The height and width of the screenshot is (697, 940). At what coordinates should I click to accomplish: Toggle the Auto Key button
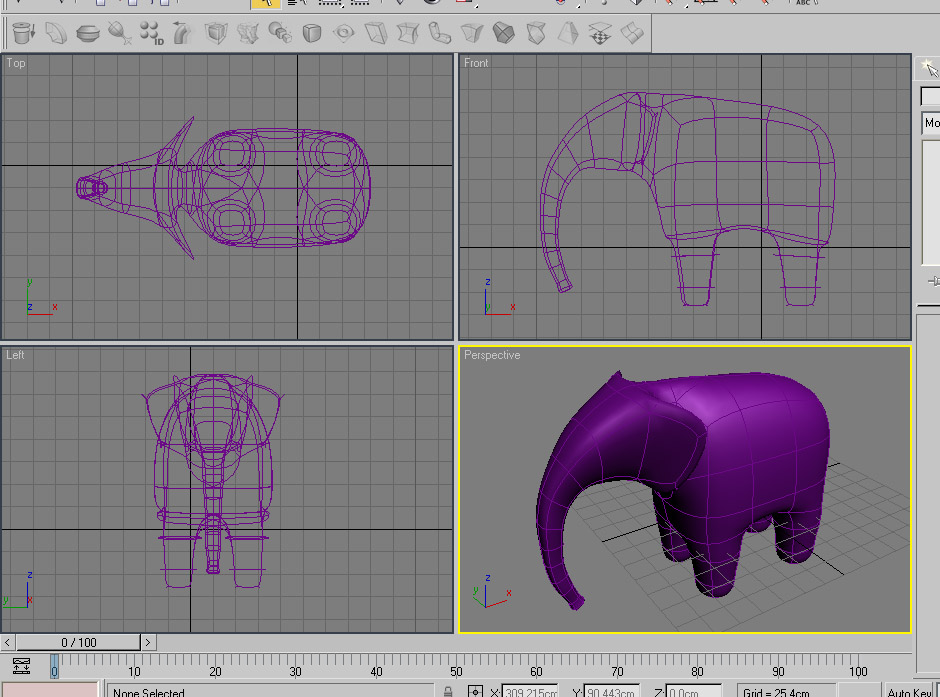(x=909, y=692)
